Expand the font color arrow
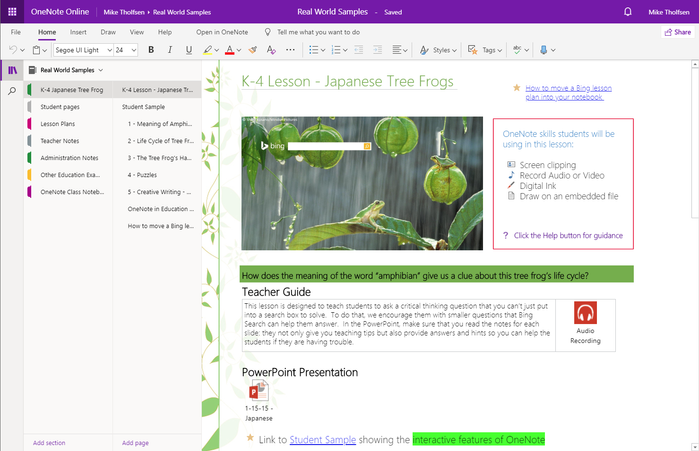 click(x=239, y=50)
